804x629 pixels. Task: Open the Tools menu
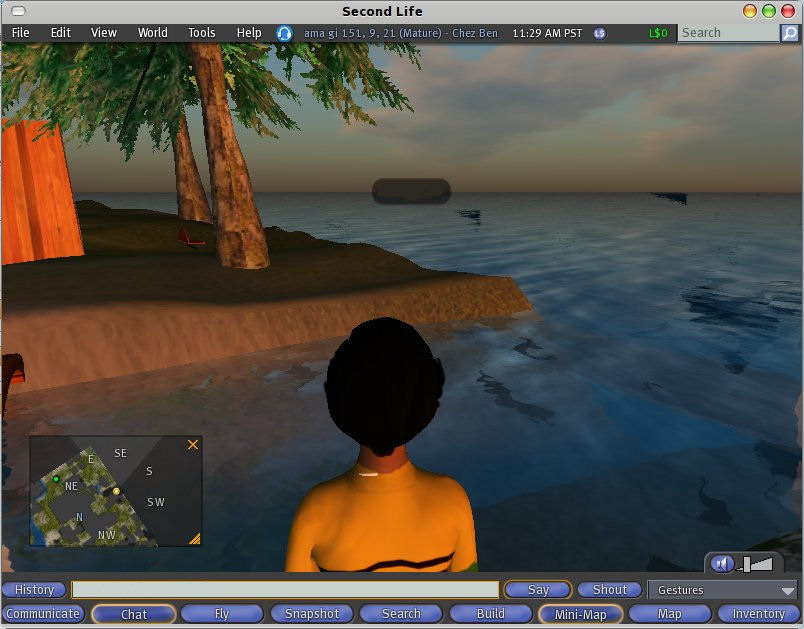[x=201, y=33]
